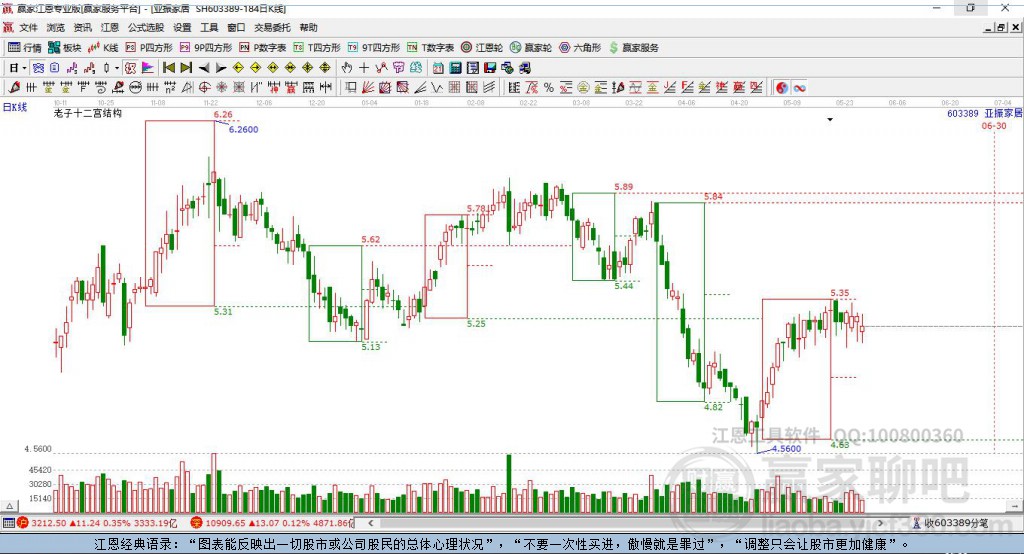1024x554 pixels.
Task: Click the 沪 Shanghai index status badge
Action: tap(23, 523)
